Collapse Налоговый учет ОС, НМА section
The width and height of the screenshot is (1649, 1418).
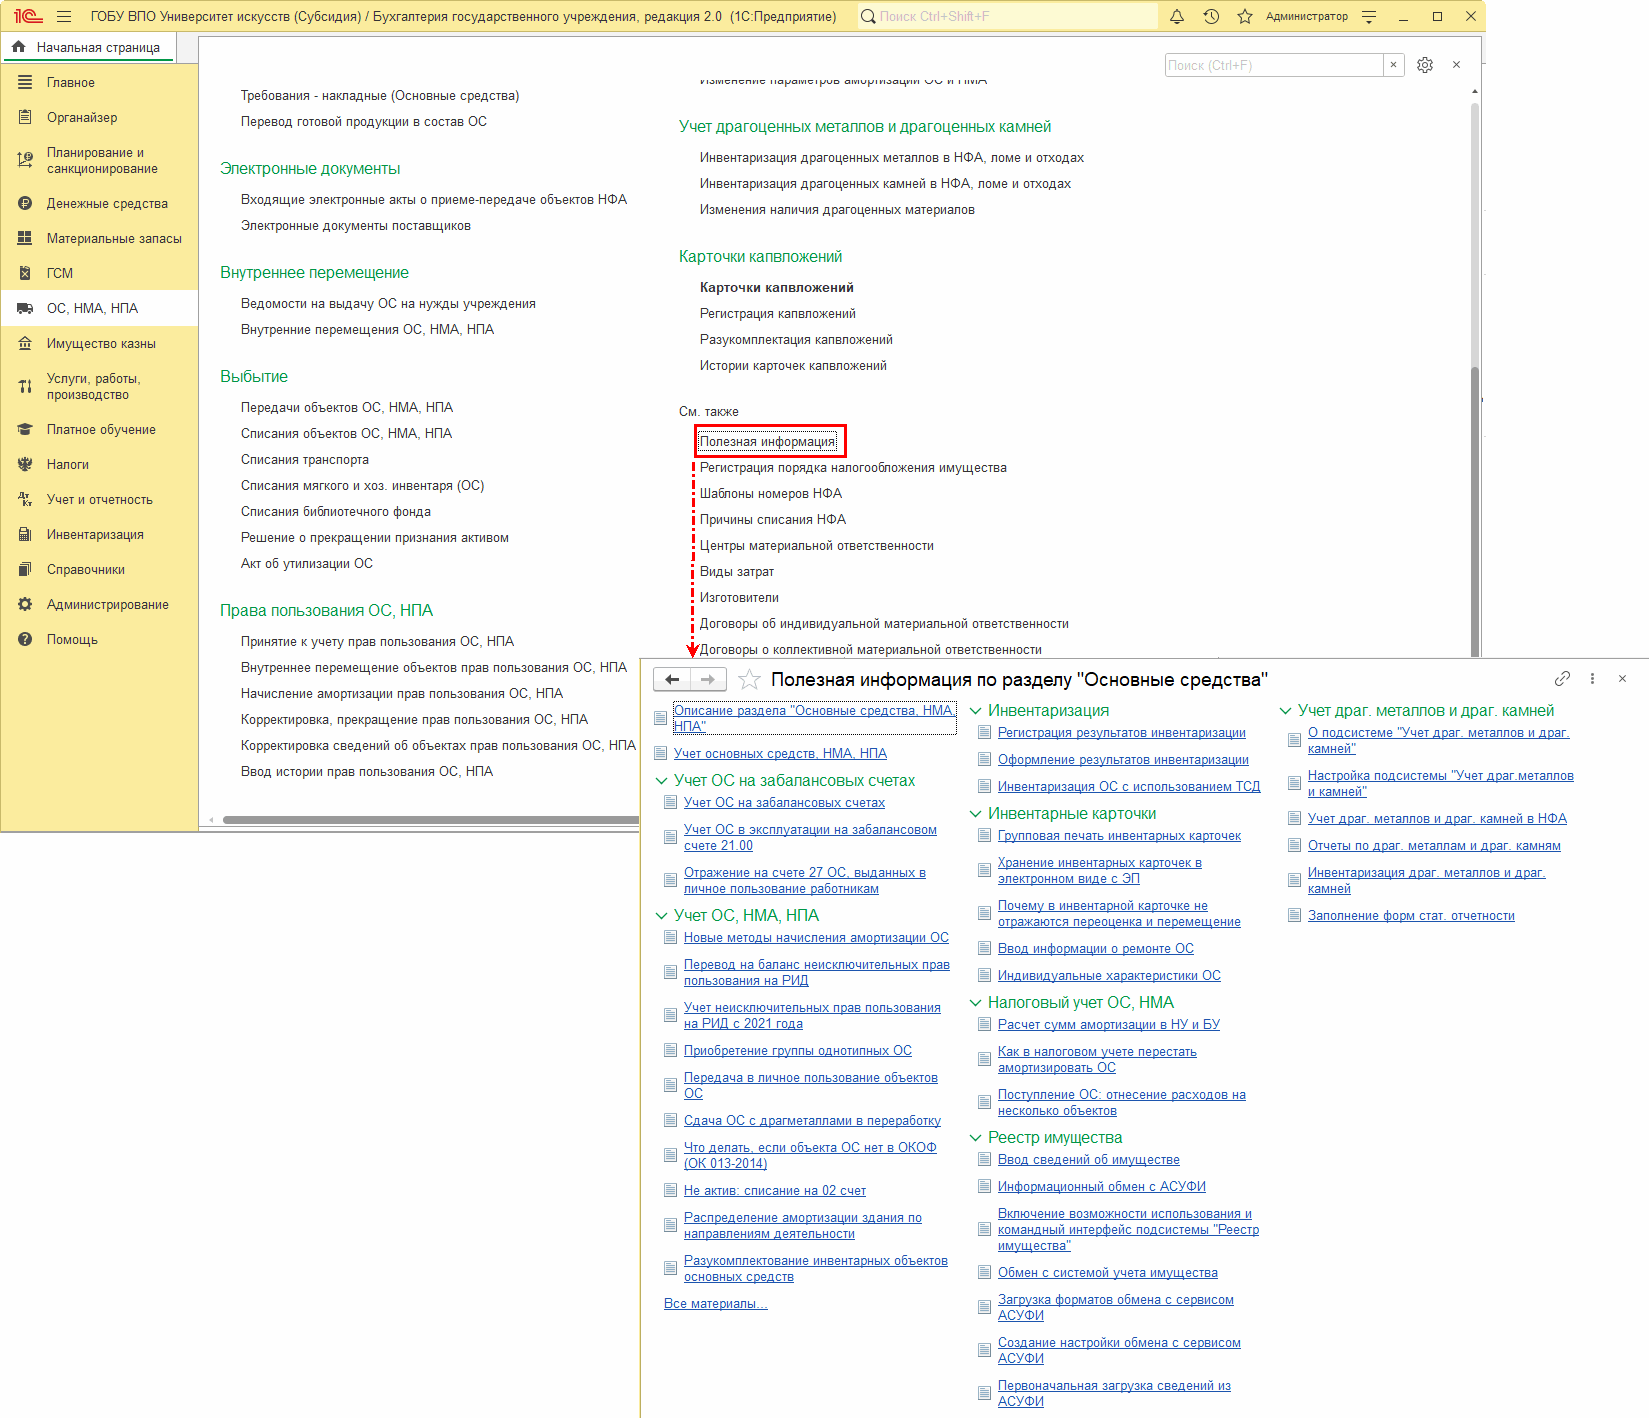(x=976, y=1003)
